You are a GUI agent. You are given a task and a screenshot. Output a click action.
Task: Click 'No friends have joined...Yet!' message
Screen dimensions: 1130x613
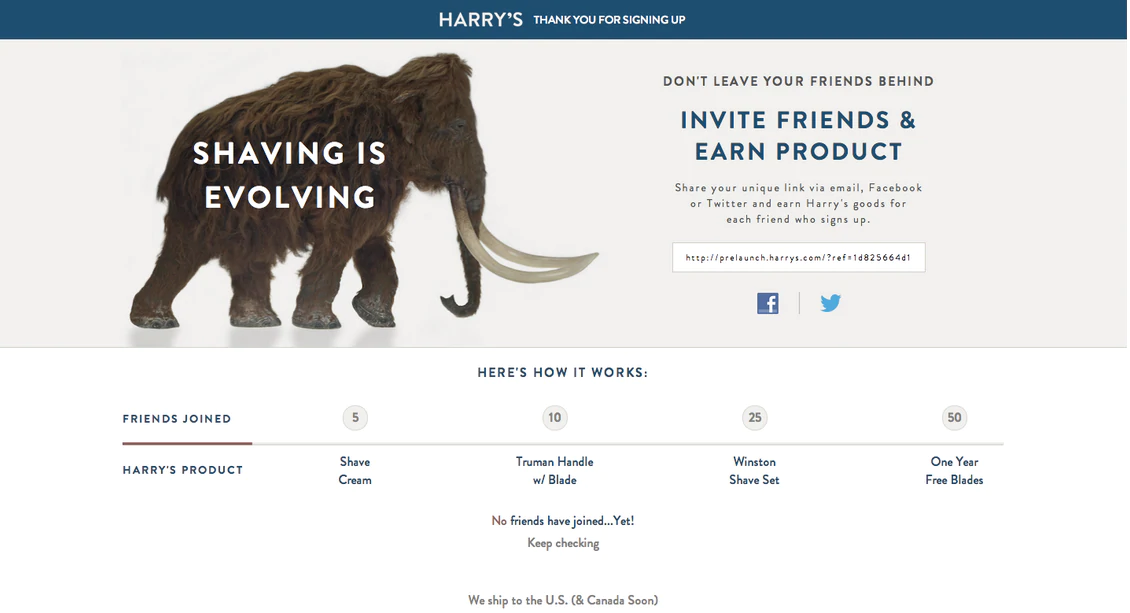tap(562, 520)
